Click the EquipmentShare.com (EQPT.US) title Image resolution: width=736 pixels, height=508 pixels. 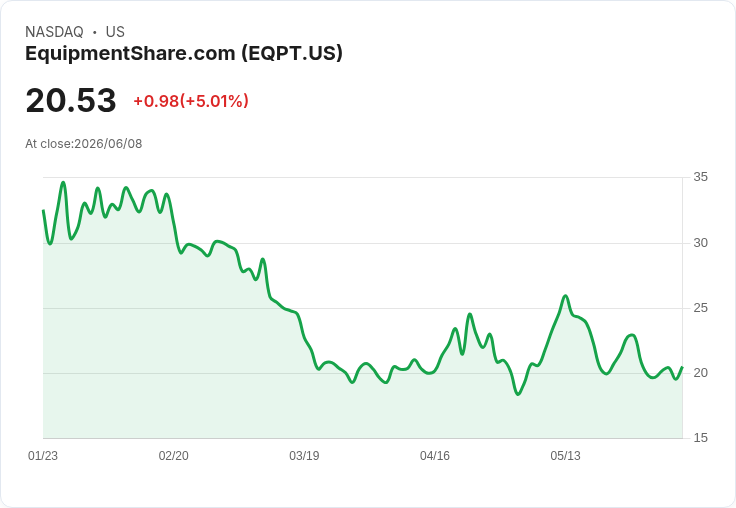click(184, 53)
